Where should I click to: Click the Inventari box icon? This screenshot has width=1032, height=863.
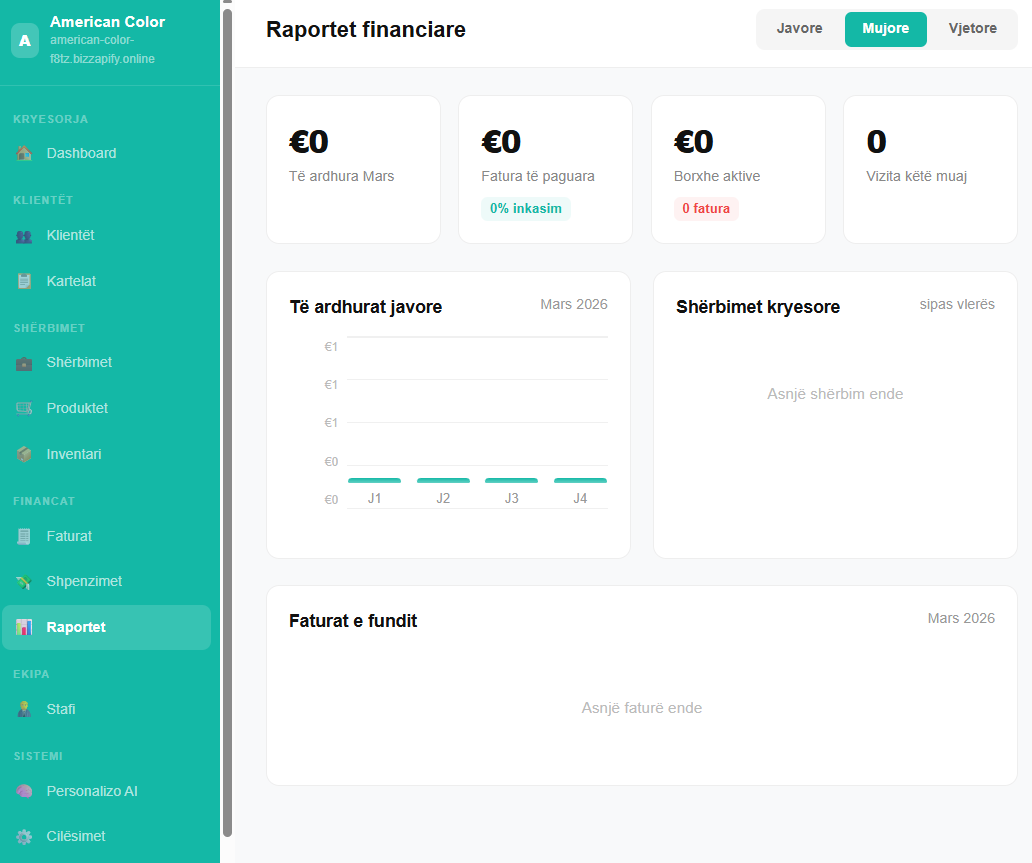click(x=24, y=454)
